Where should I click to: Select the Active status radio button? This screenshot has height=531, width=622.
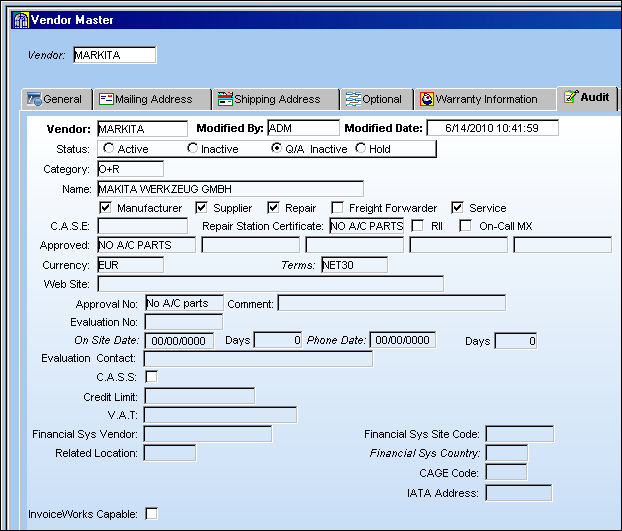pyautogui.click(x=108, y=148)
